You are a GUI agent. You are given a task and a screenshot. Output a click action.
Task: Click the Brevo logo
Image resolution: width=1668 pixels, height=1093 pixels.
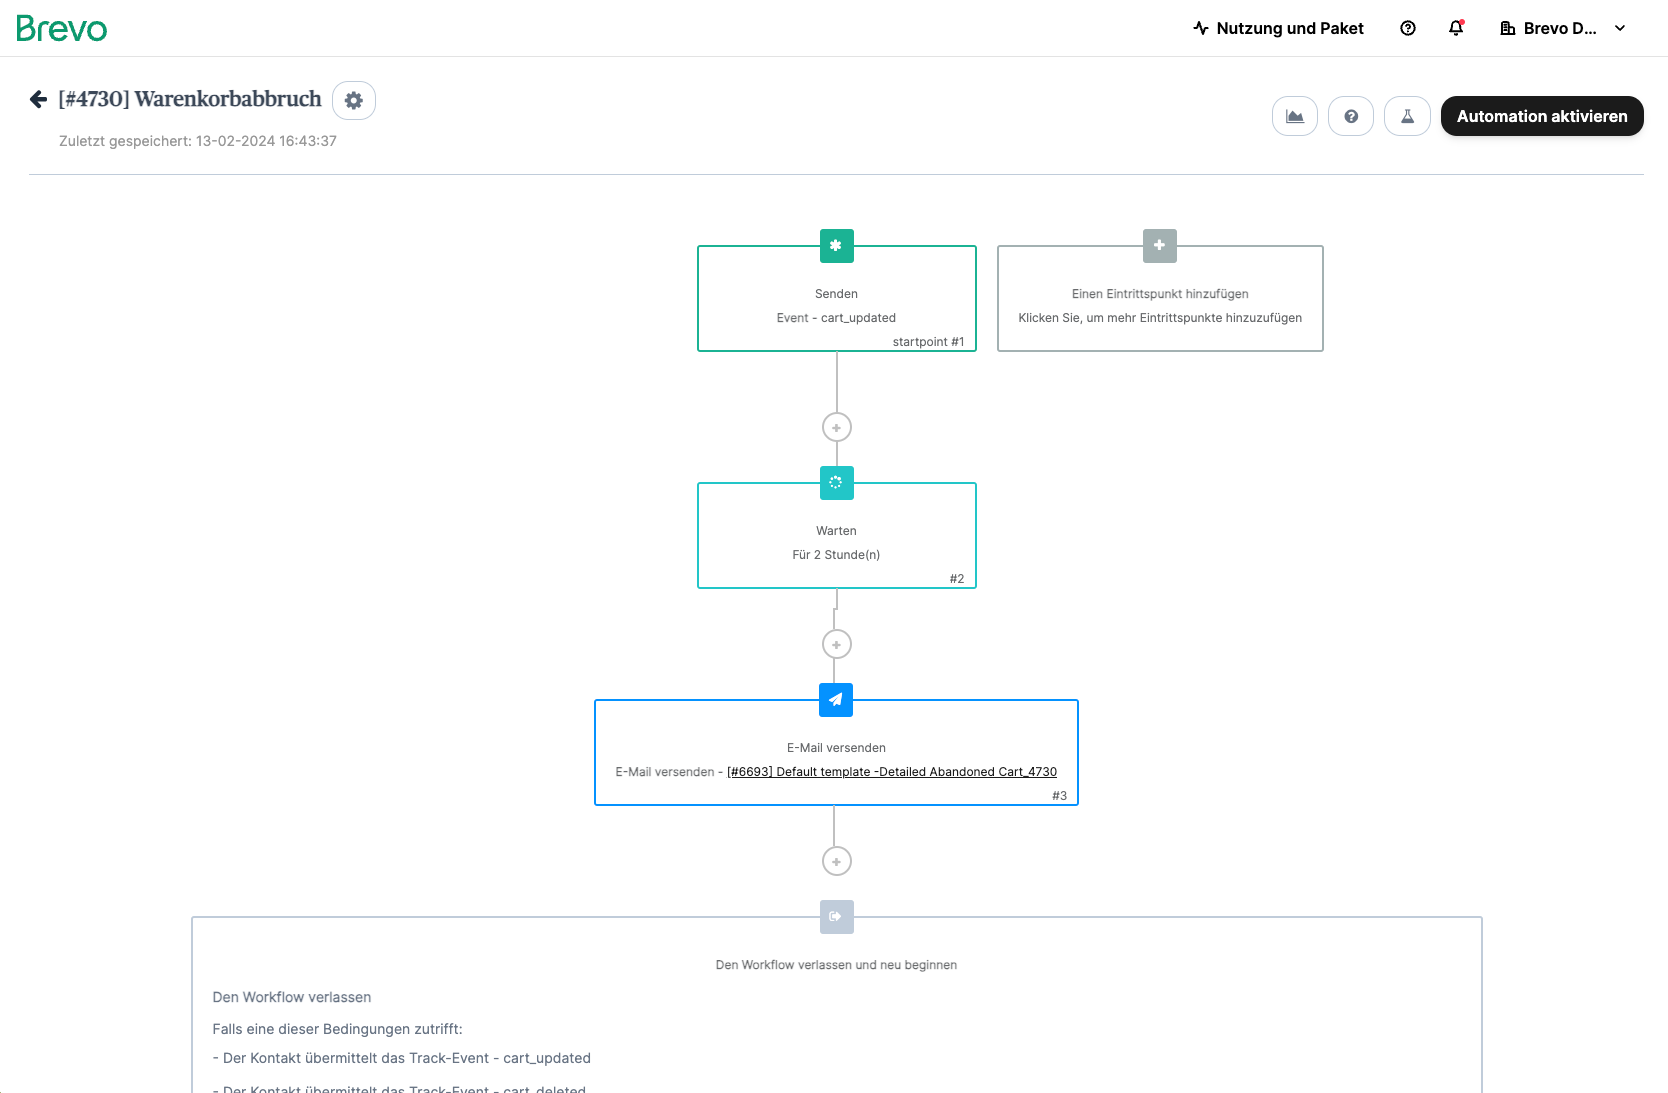click(x=62, y=28)
